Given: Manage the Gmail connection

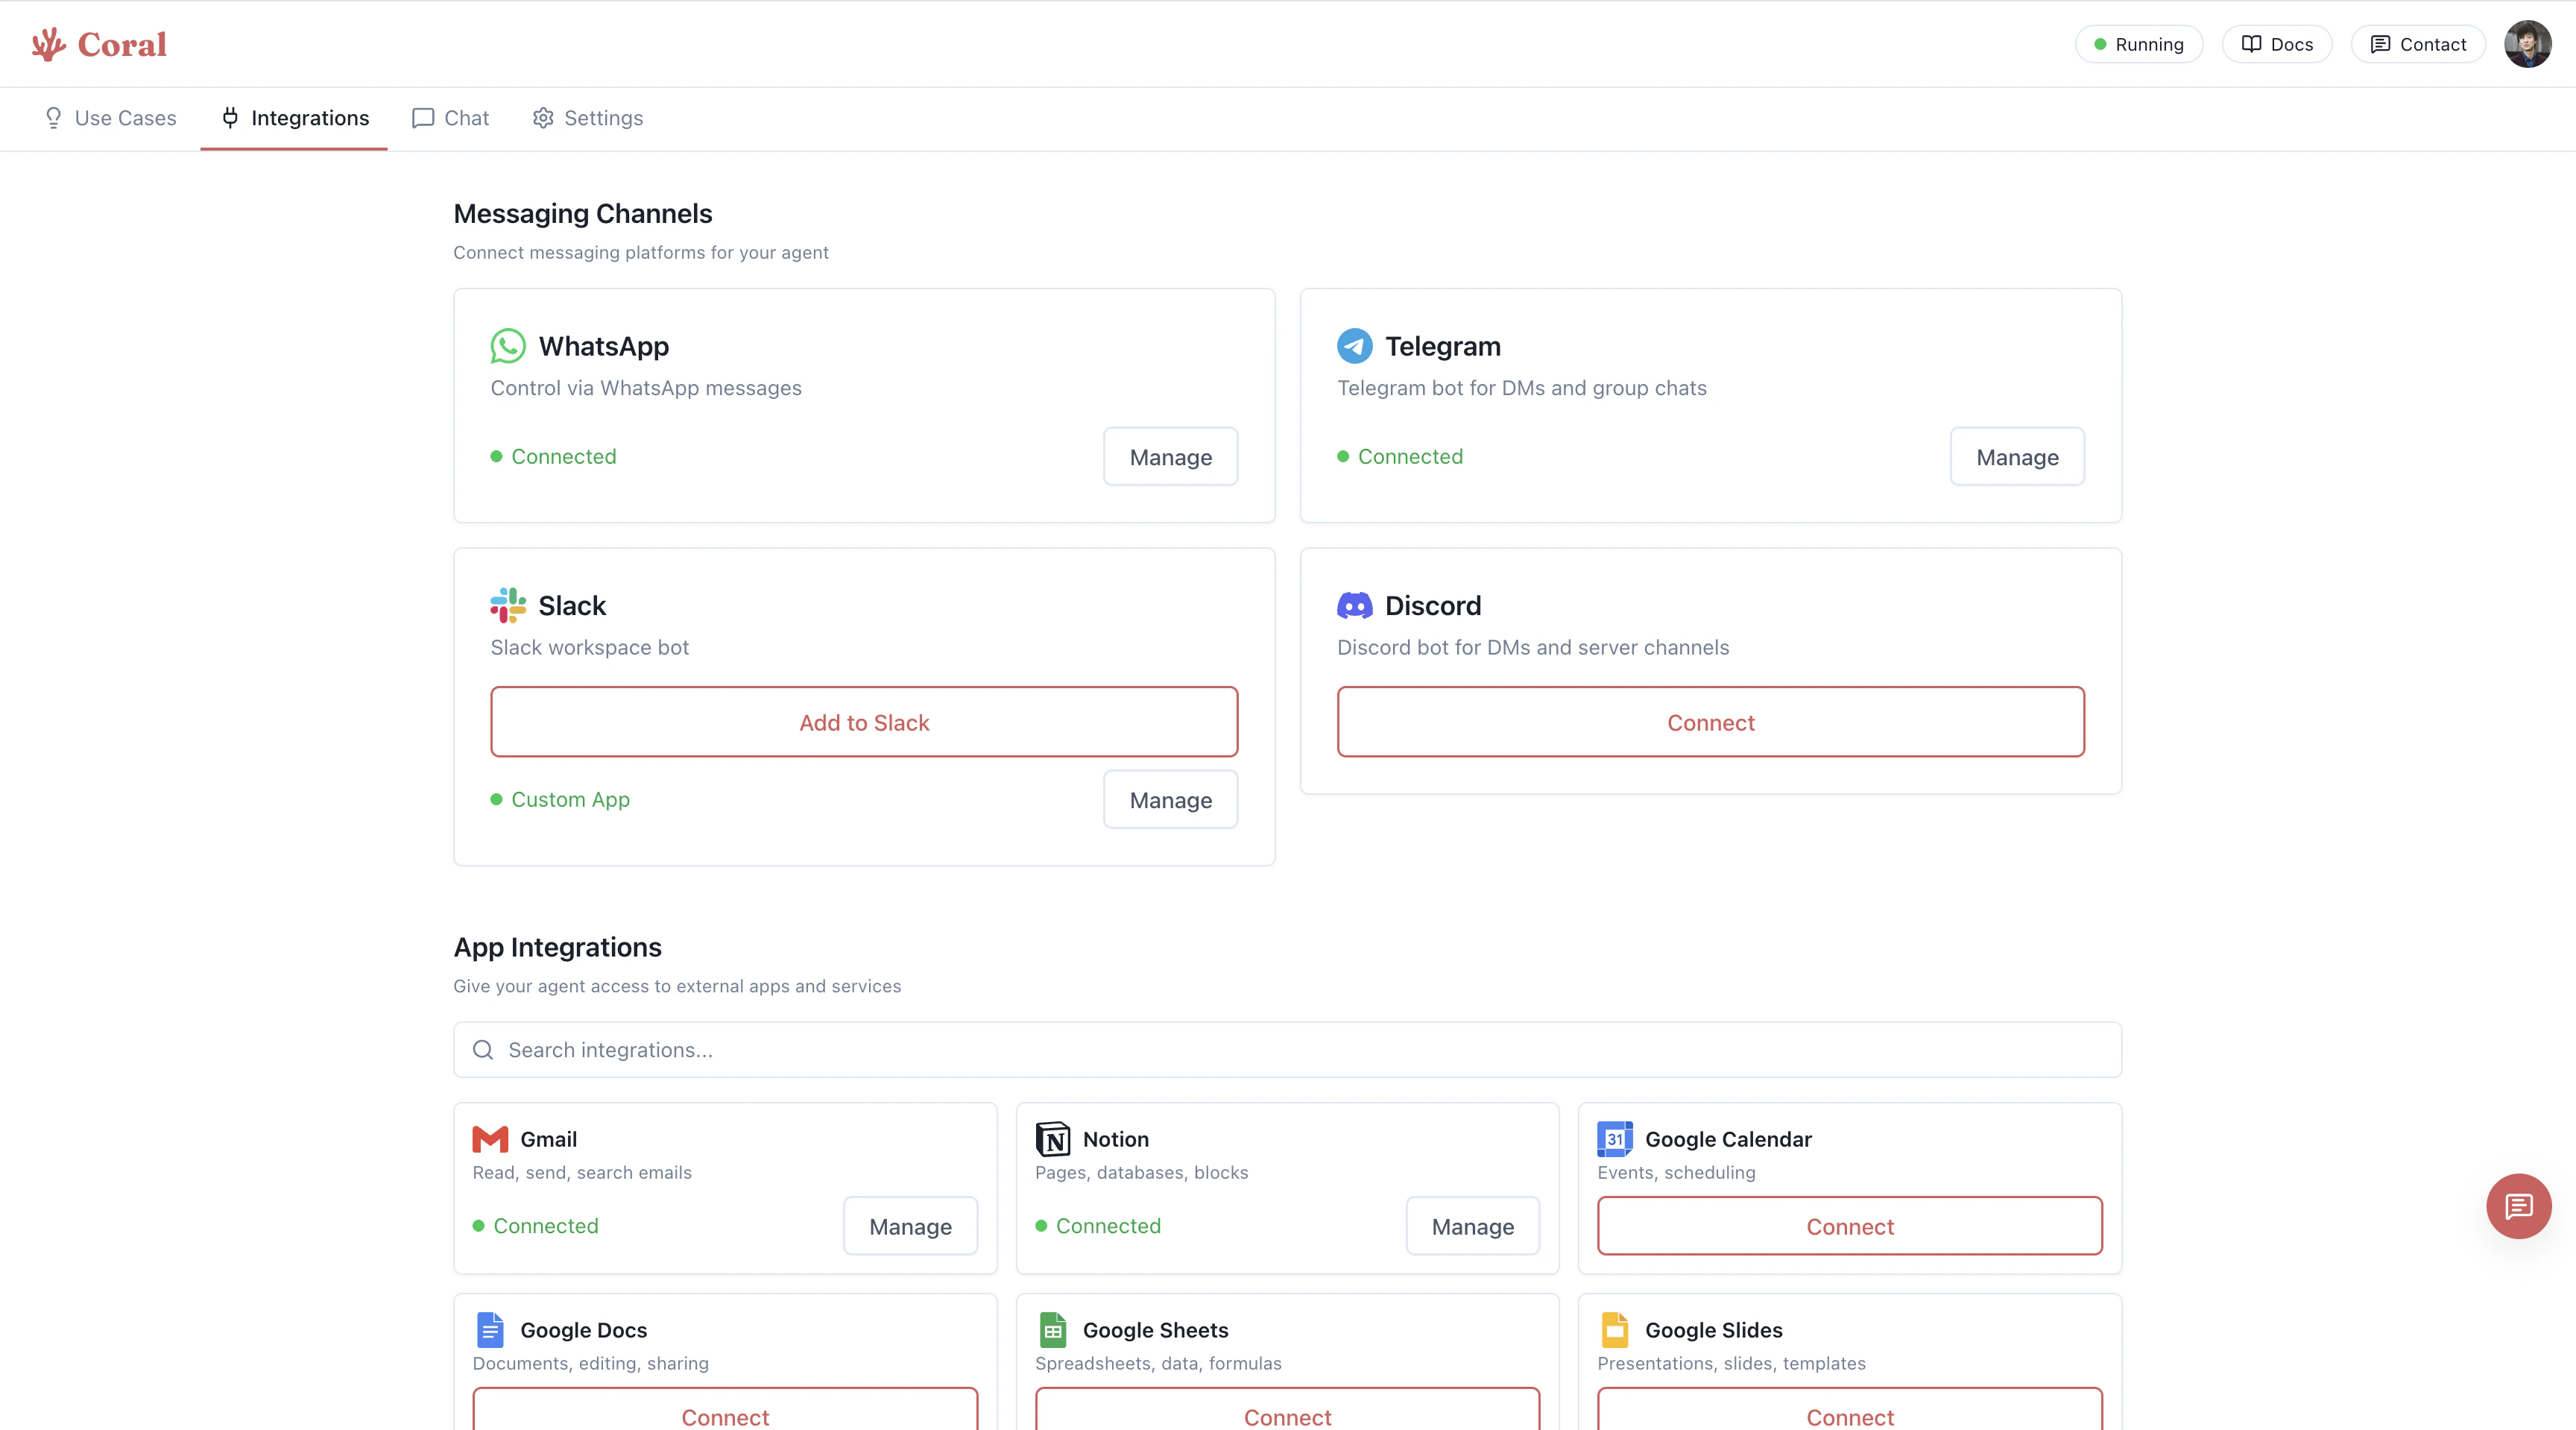Looking at the screenshot, I should (x=909, y=1226).
